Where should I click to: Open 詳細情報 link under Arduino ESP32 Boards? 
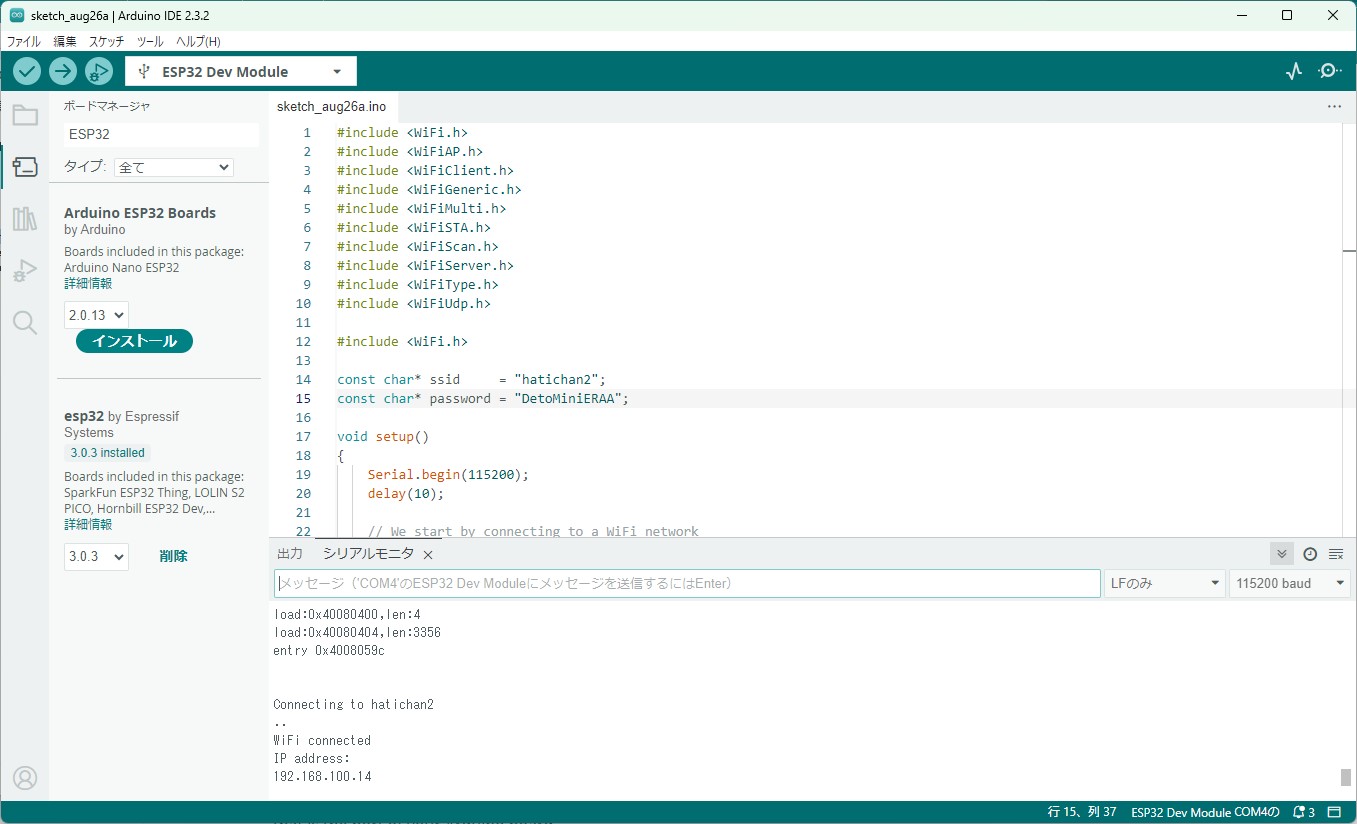88,283
